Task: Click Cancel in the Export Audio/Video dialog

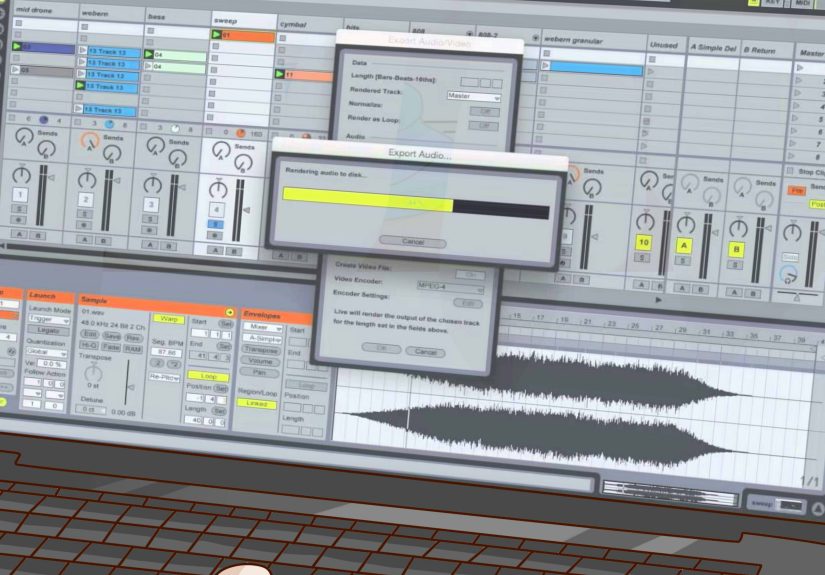Action: [425, 352]
